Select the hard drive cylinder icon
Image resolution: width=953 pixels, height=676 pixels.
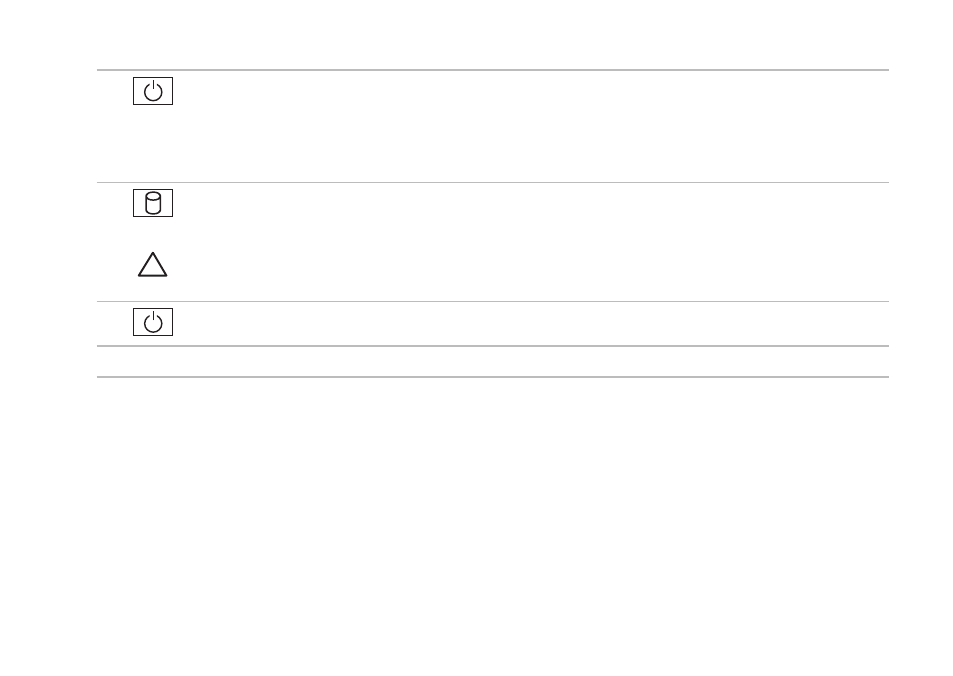tap(153, 203)
